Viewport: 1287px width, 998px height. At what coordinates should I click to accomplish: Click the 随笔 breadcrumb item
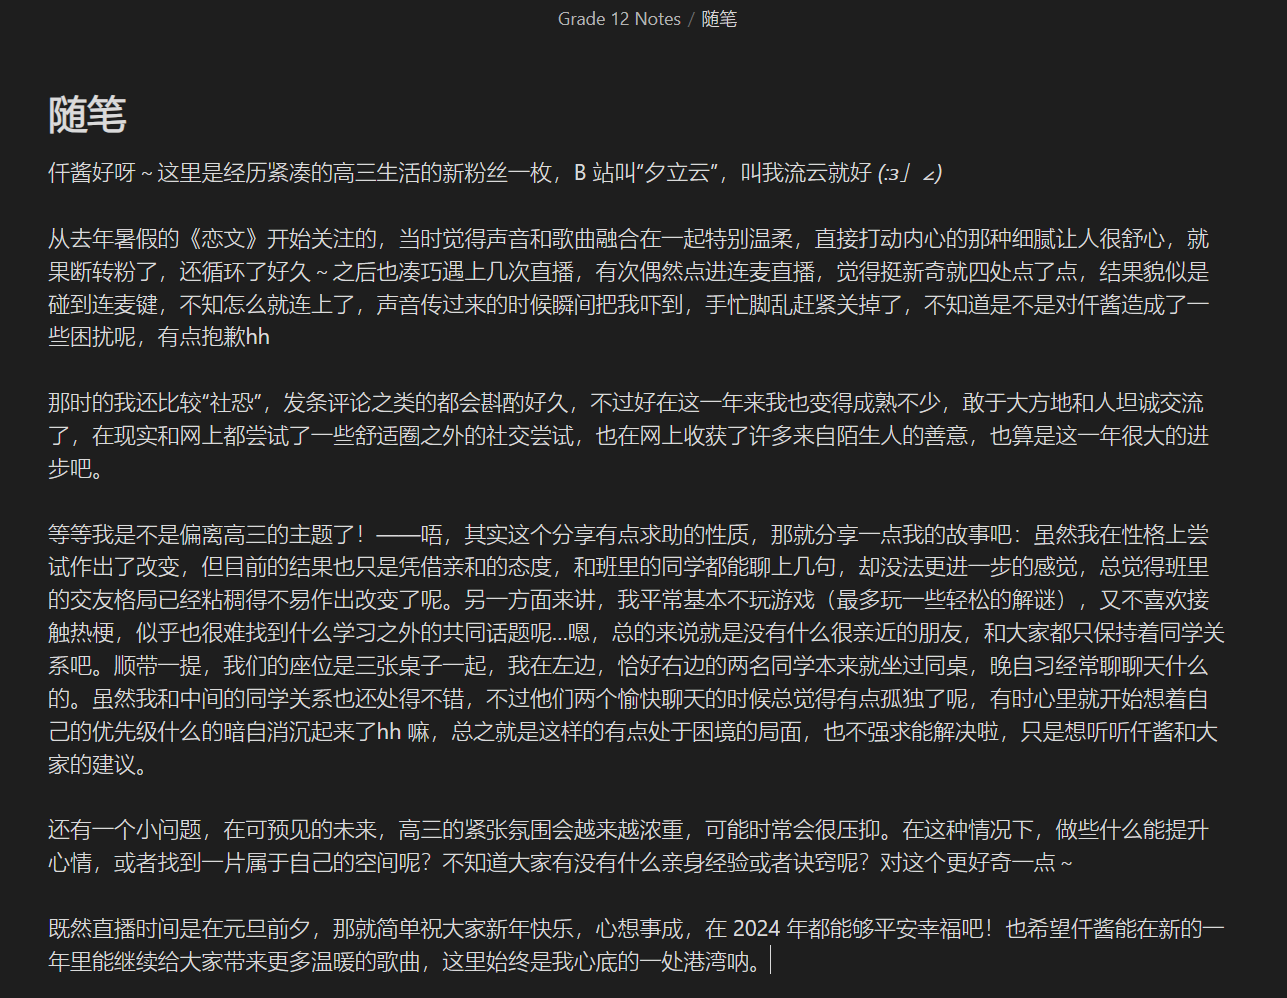click(x=719, y=19)
